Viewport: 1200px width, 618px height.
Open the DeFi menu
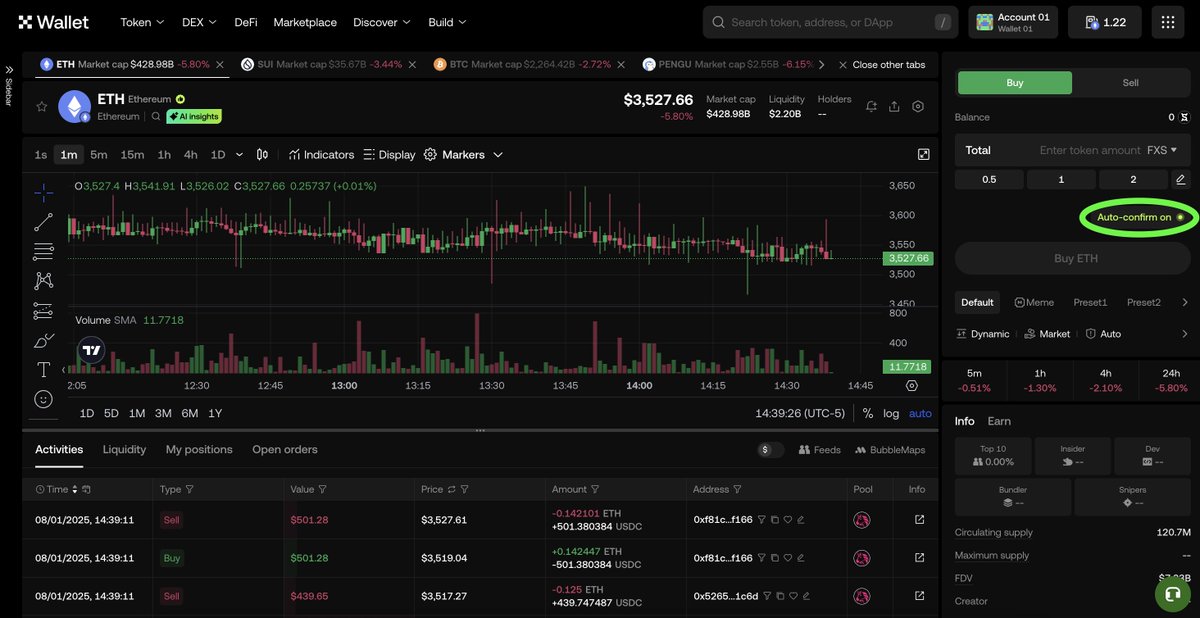245,22
